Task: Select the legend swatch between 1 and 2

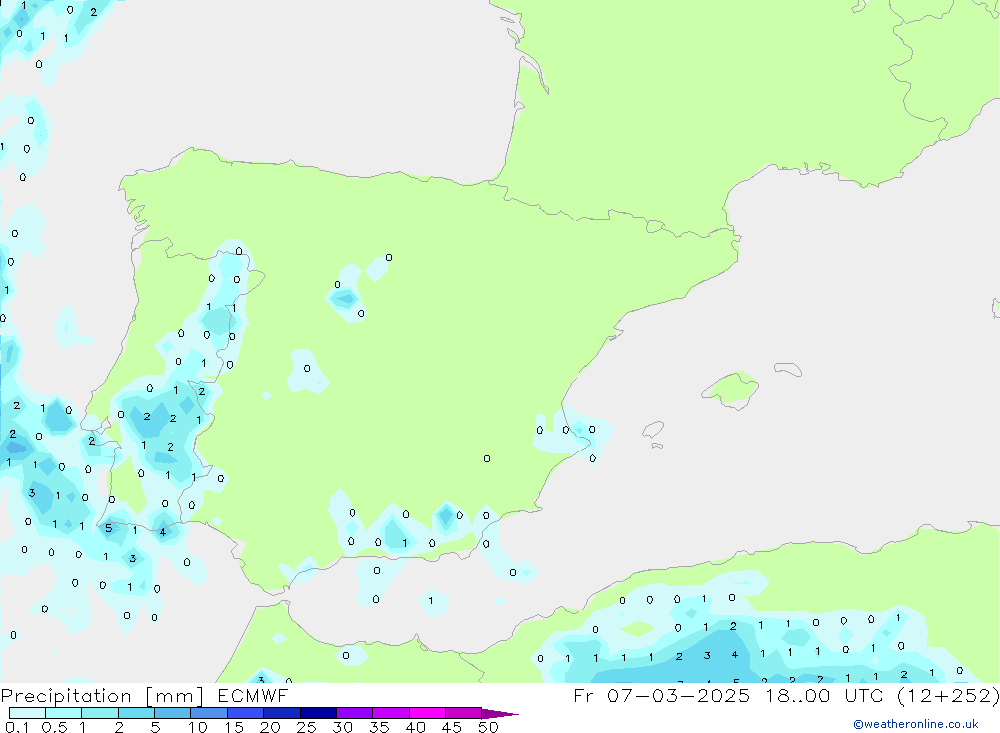Action: (100, 713)
